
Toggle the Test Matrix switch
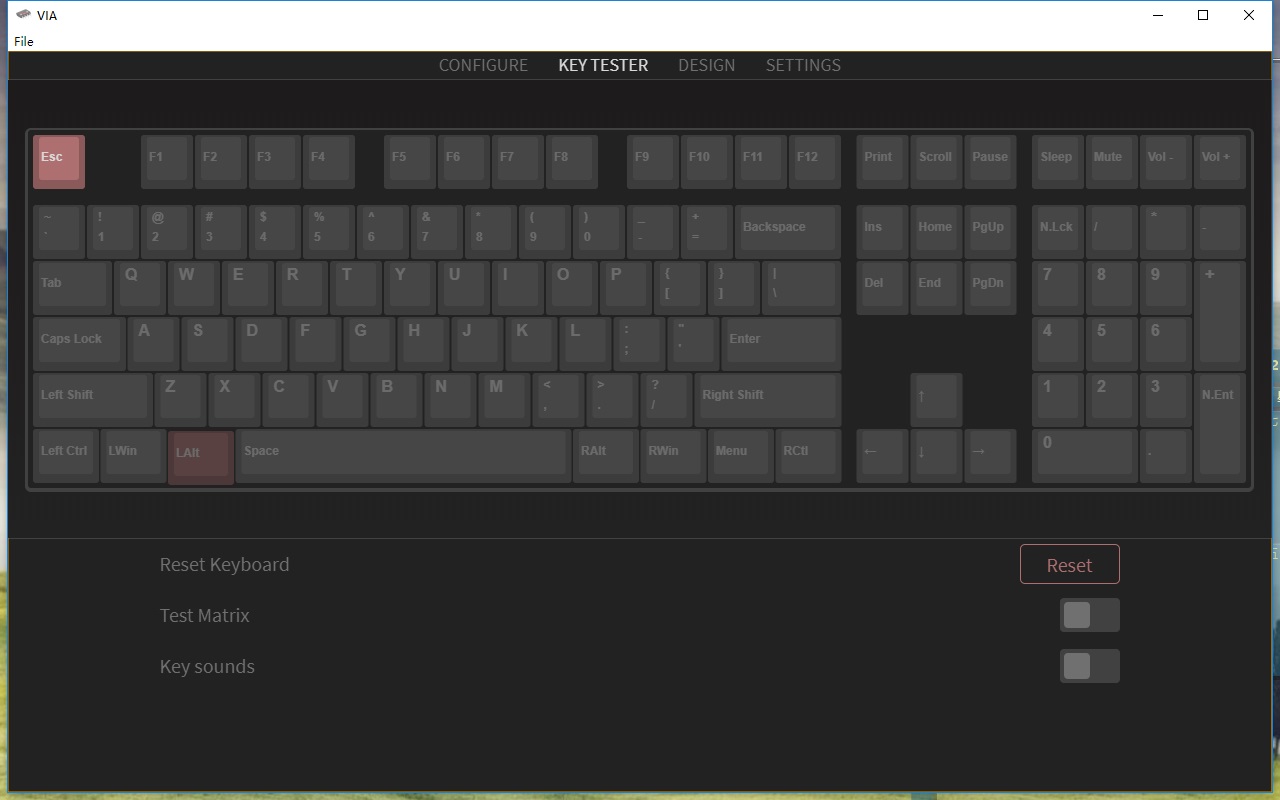(x=1089, y=615)
